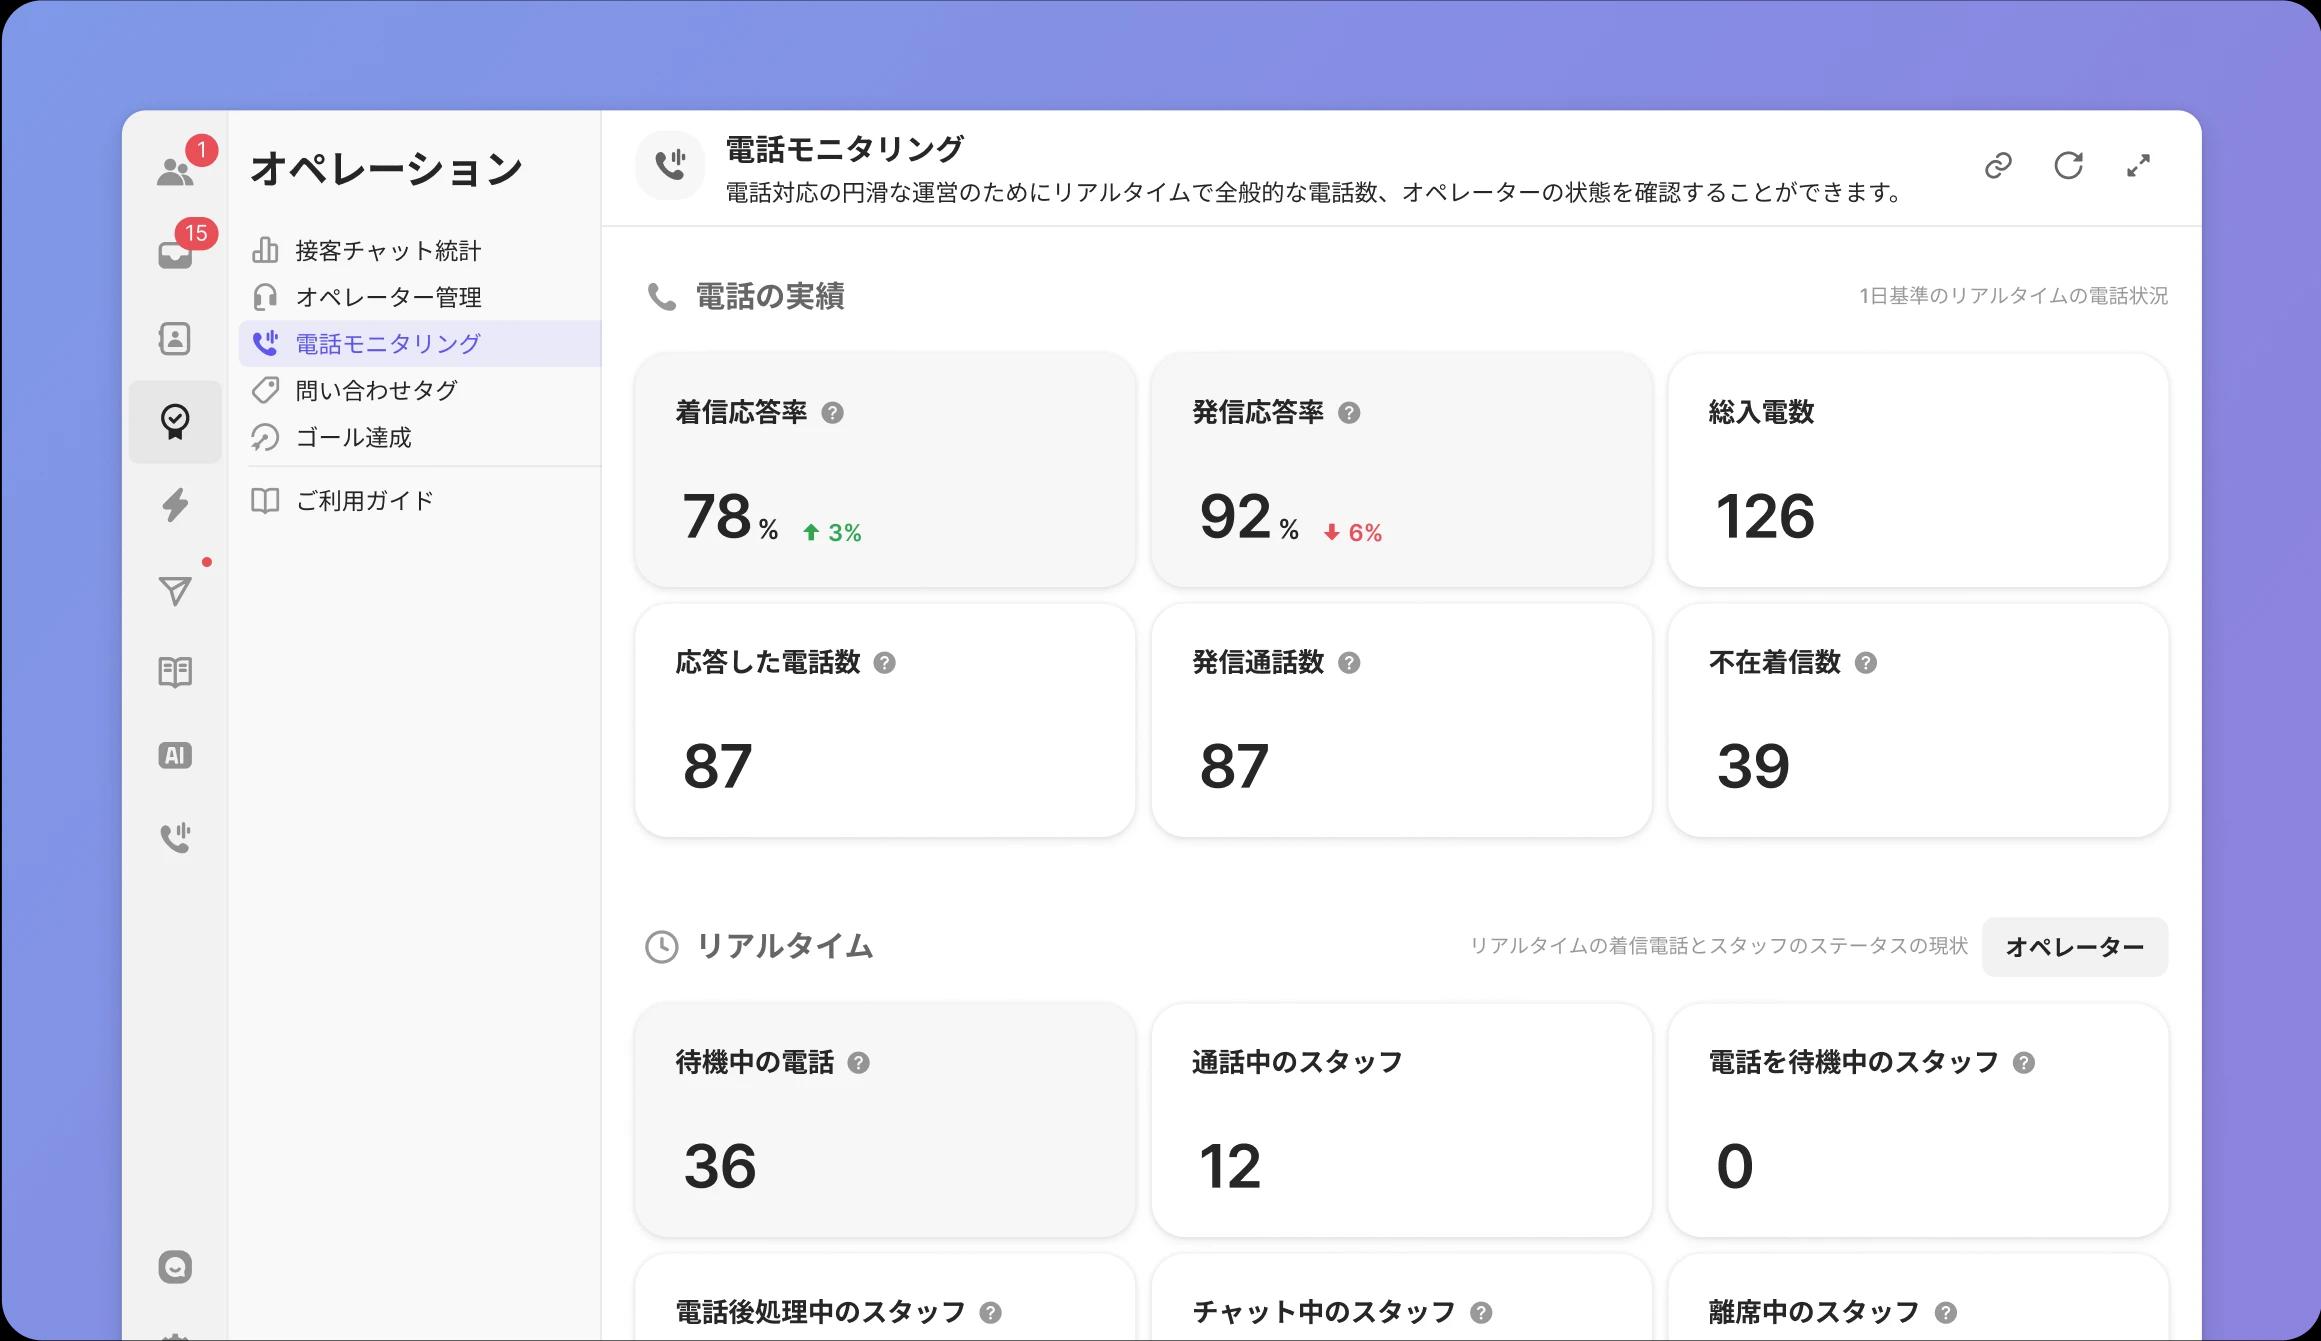Open the AI icon in left rail
This screenshot has height=1341, width=2321.
click(x=175, y=755)
